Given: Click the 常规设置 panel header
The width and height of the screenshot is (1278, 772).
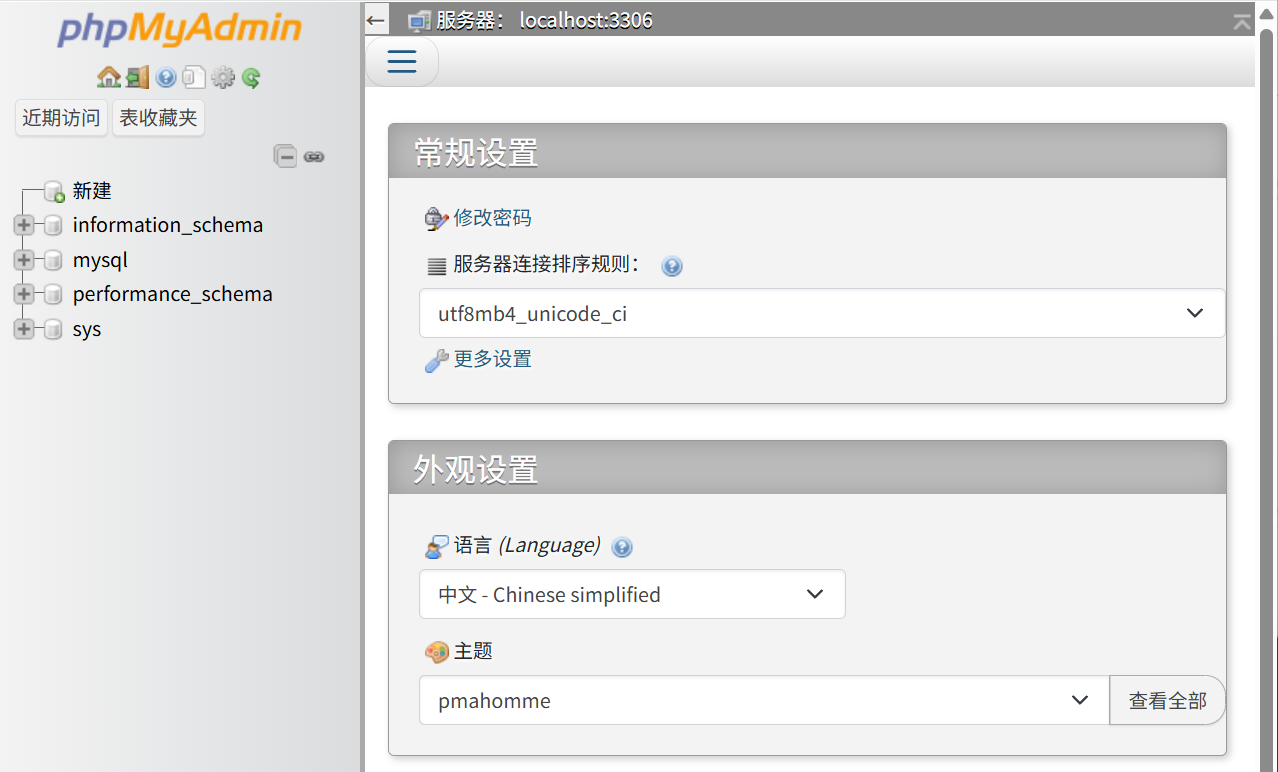Looking at the screenshot, I should (x=807, y=152).
